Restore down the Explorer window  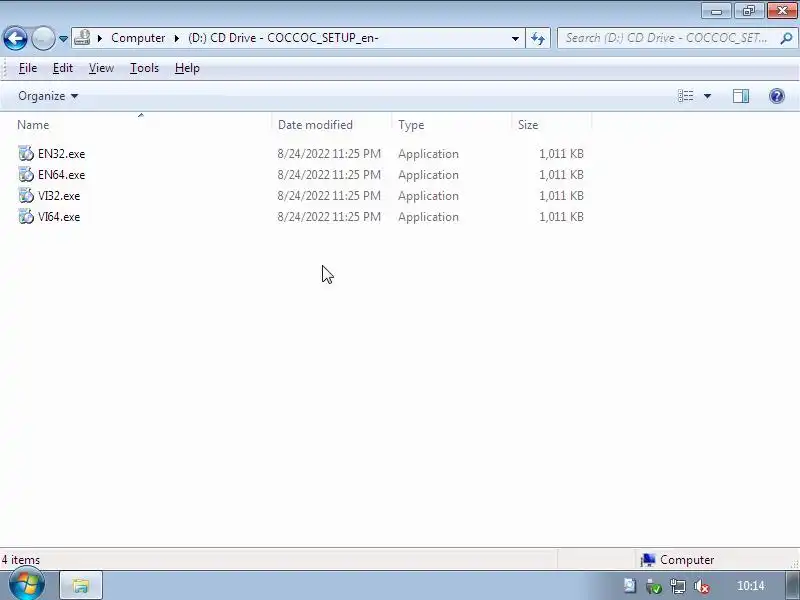tap(748, 11)
